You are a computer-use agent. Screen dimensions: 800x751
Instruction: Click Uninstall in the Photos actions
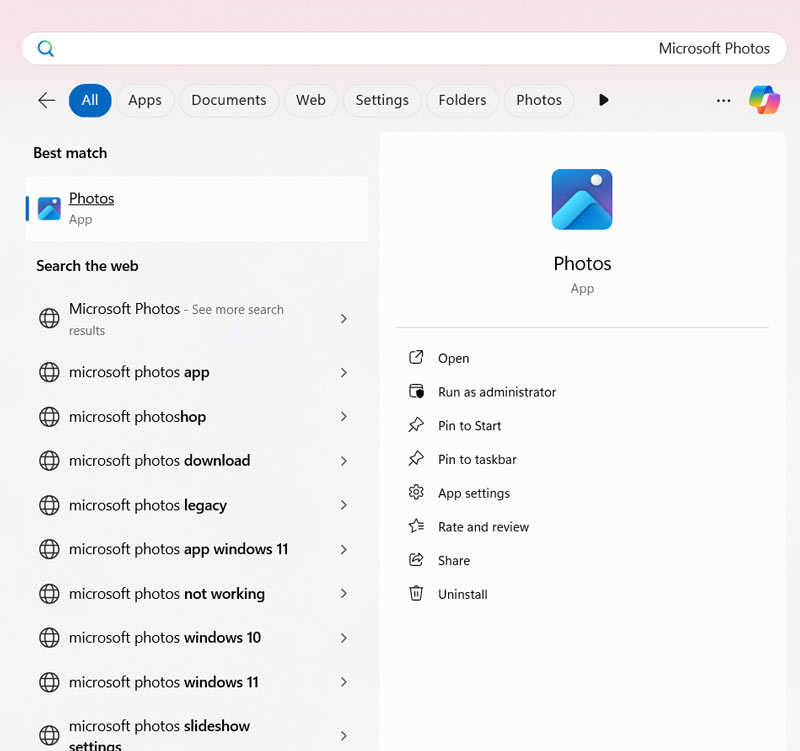pyautogui.click(x=463, y=594)
